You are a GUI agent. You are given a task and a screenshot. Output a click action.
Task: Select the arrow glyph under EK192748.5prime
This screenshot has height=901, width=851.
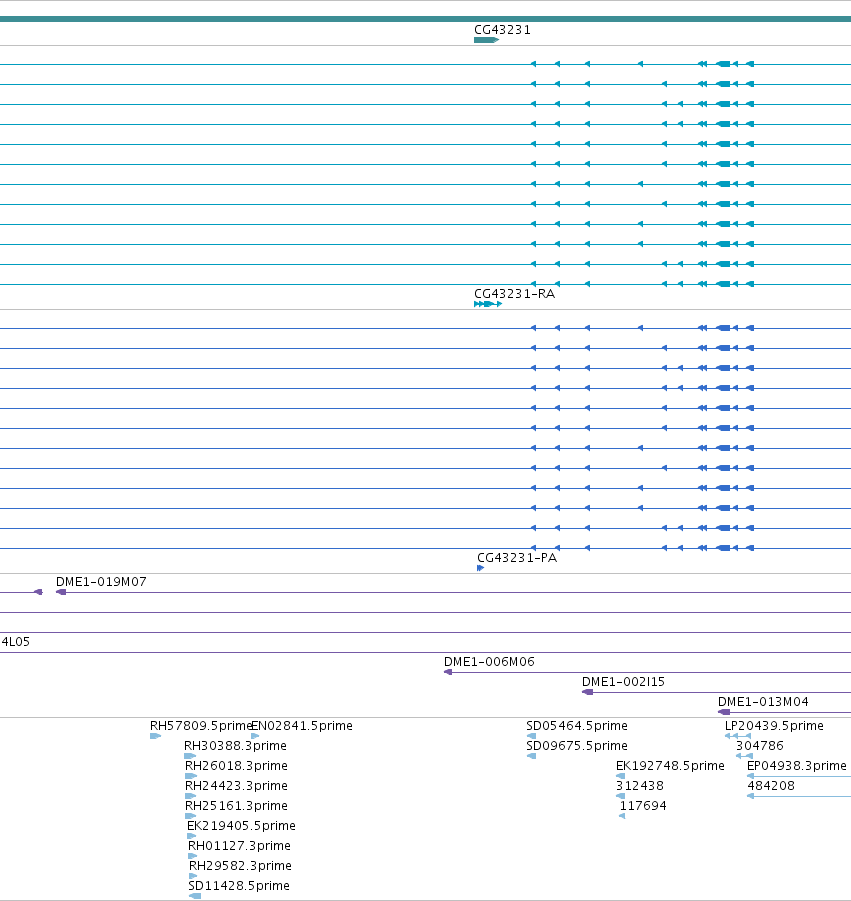coord(620,776)
